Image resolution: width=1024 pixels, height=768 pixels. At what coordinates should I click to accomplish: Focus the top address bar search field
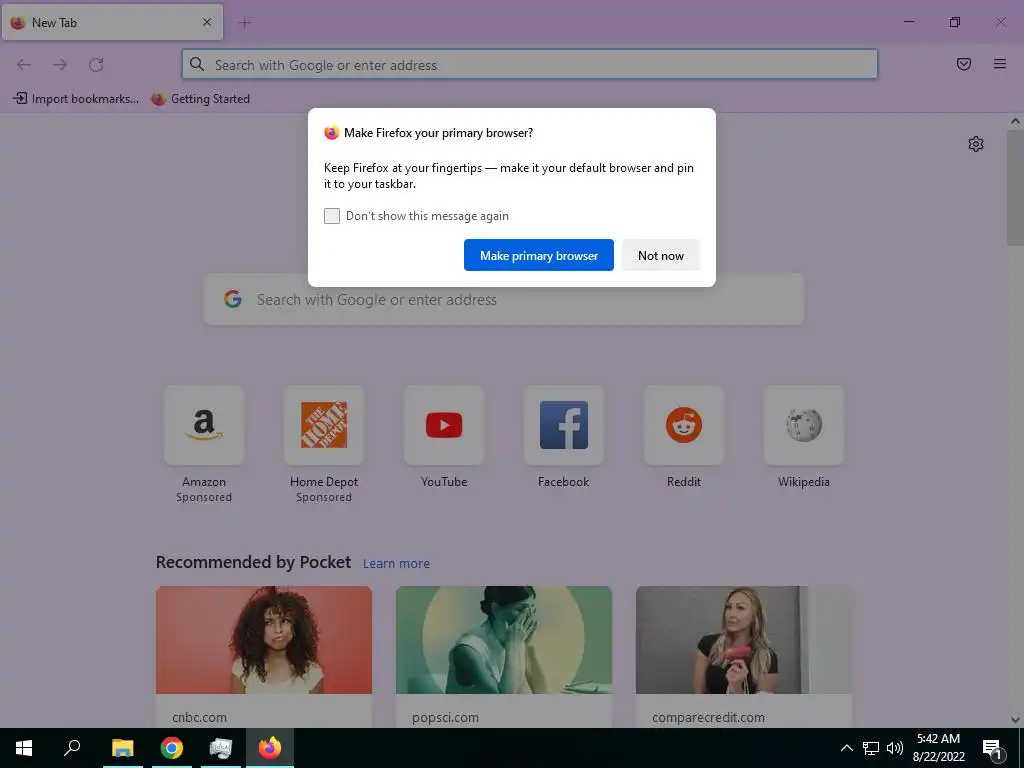tap(530, 65)
